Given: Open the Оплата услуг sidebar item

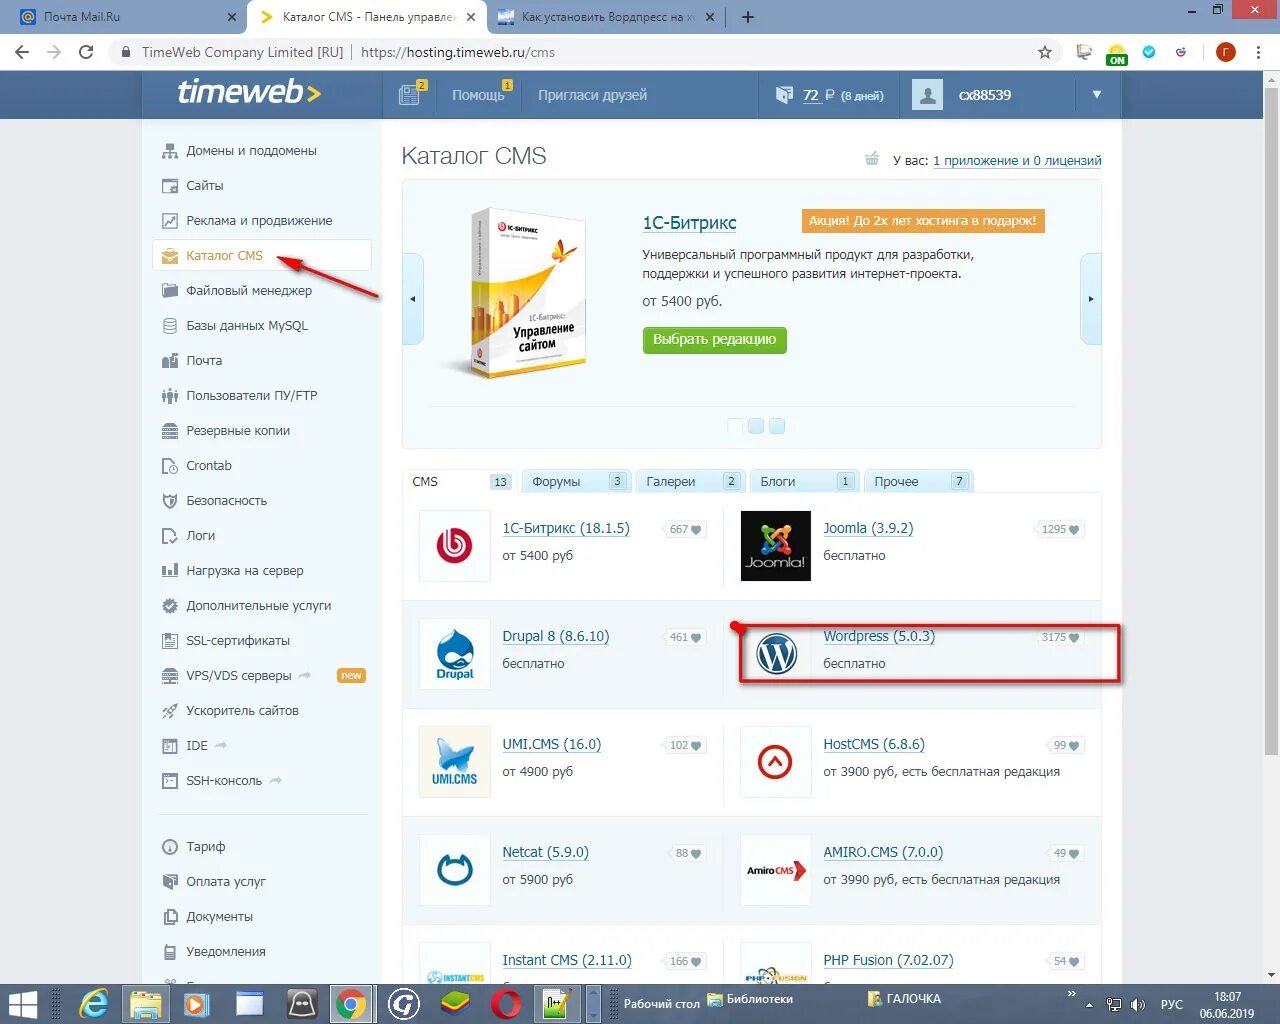Looking at the screenshot, I should (226, 882).
